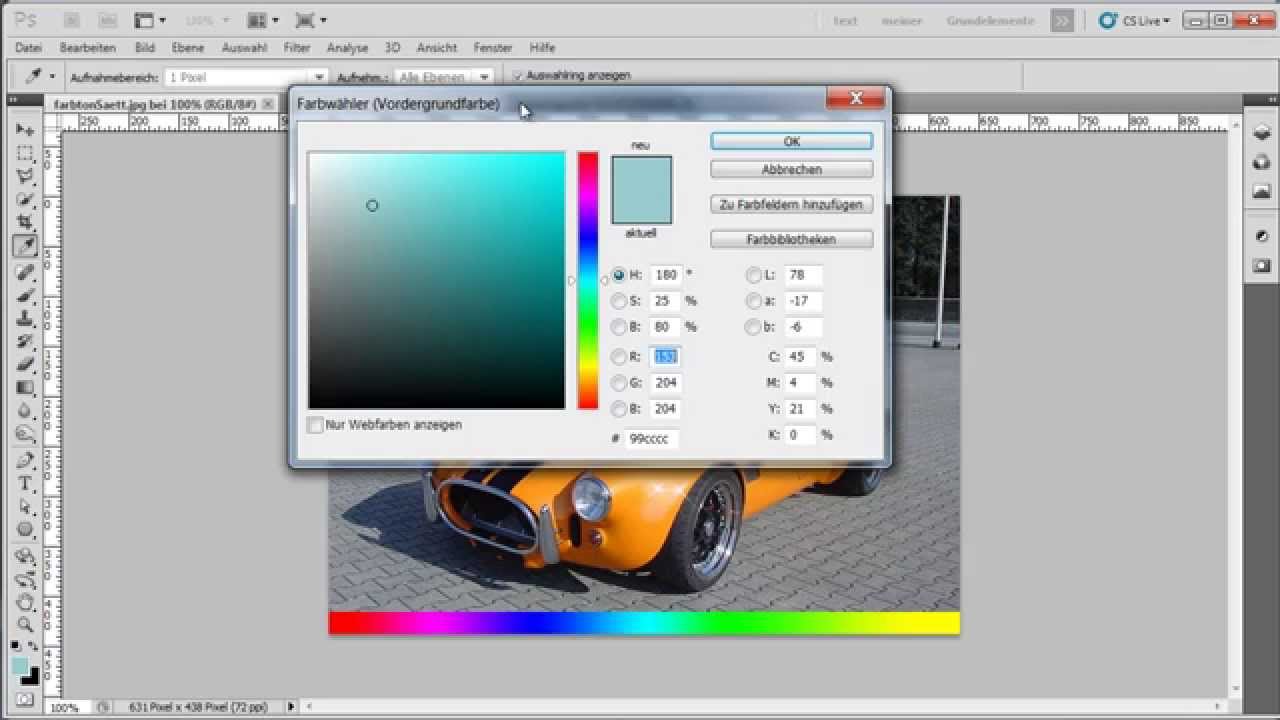Image resolution: width=1280 pixels, height=720 pixels.
Task: Select the G green radio button
Action: pos(619,383)
